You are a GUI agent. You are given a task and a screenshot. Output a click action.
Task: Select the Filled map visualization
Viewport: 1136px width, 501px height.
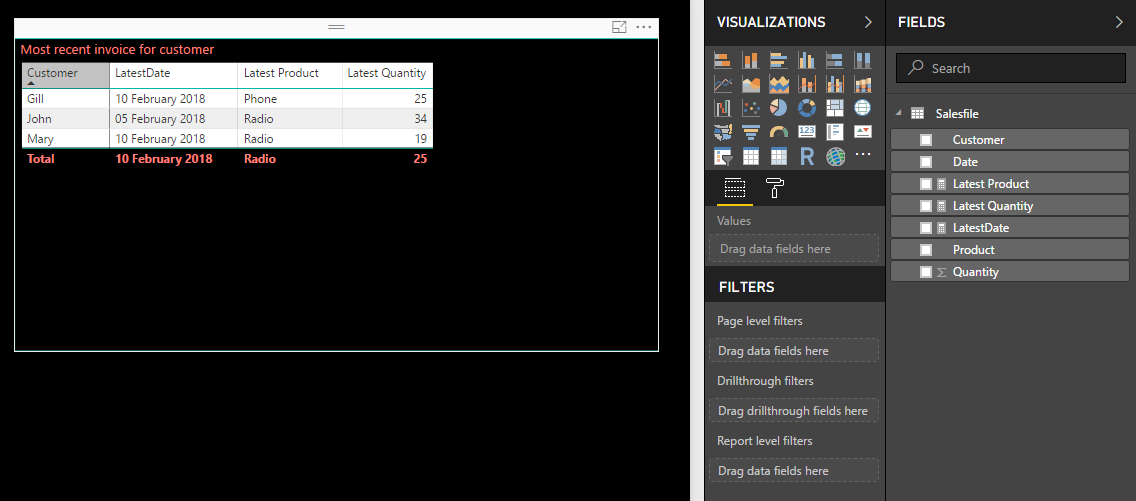(x=722, y=132)
